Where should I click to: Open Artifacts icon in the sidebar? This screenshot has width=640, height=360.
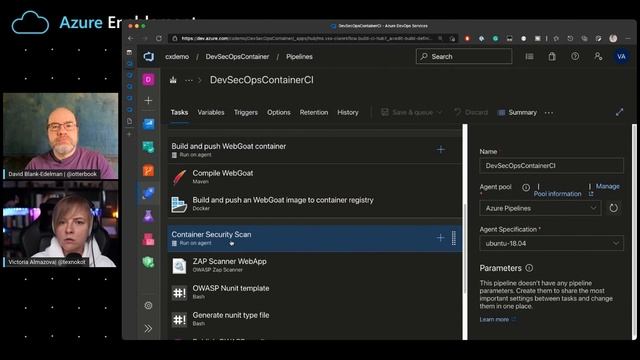tap(148, 239)
